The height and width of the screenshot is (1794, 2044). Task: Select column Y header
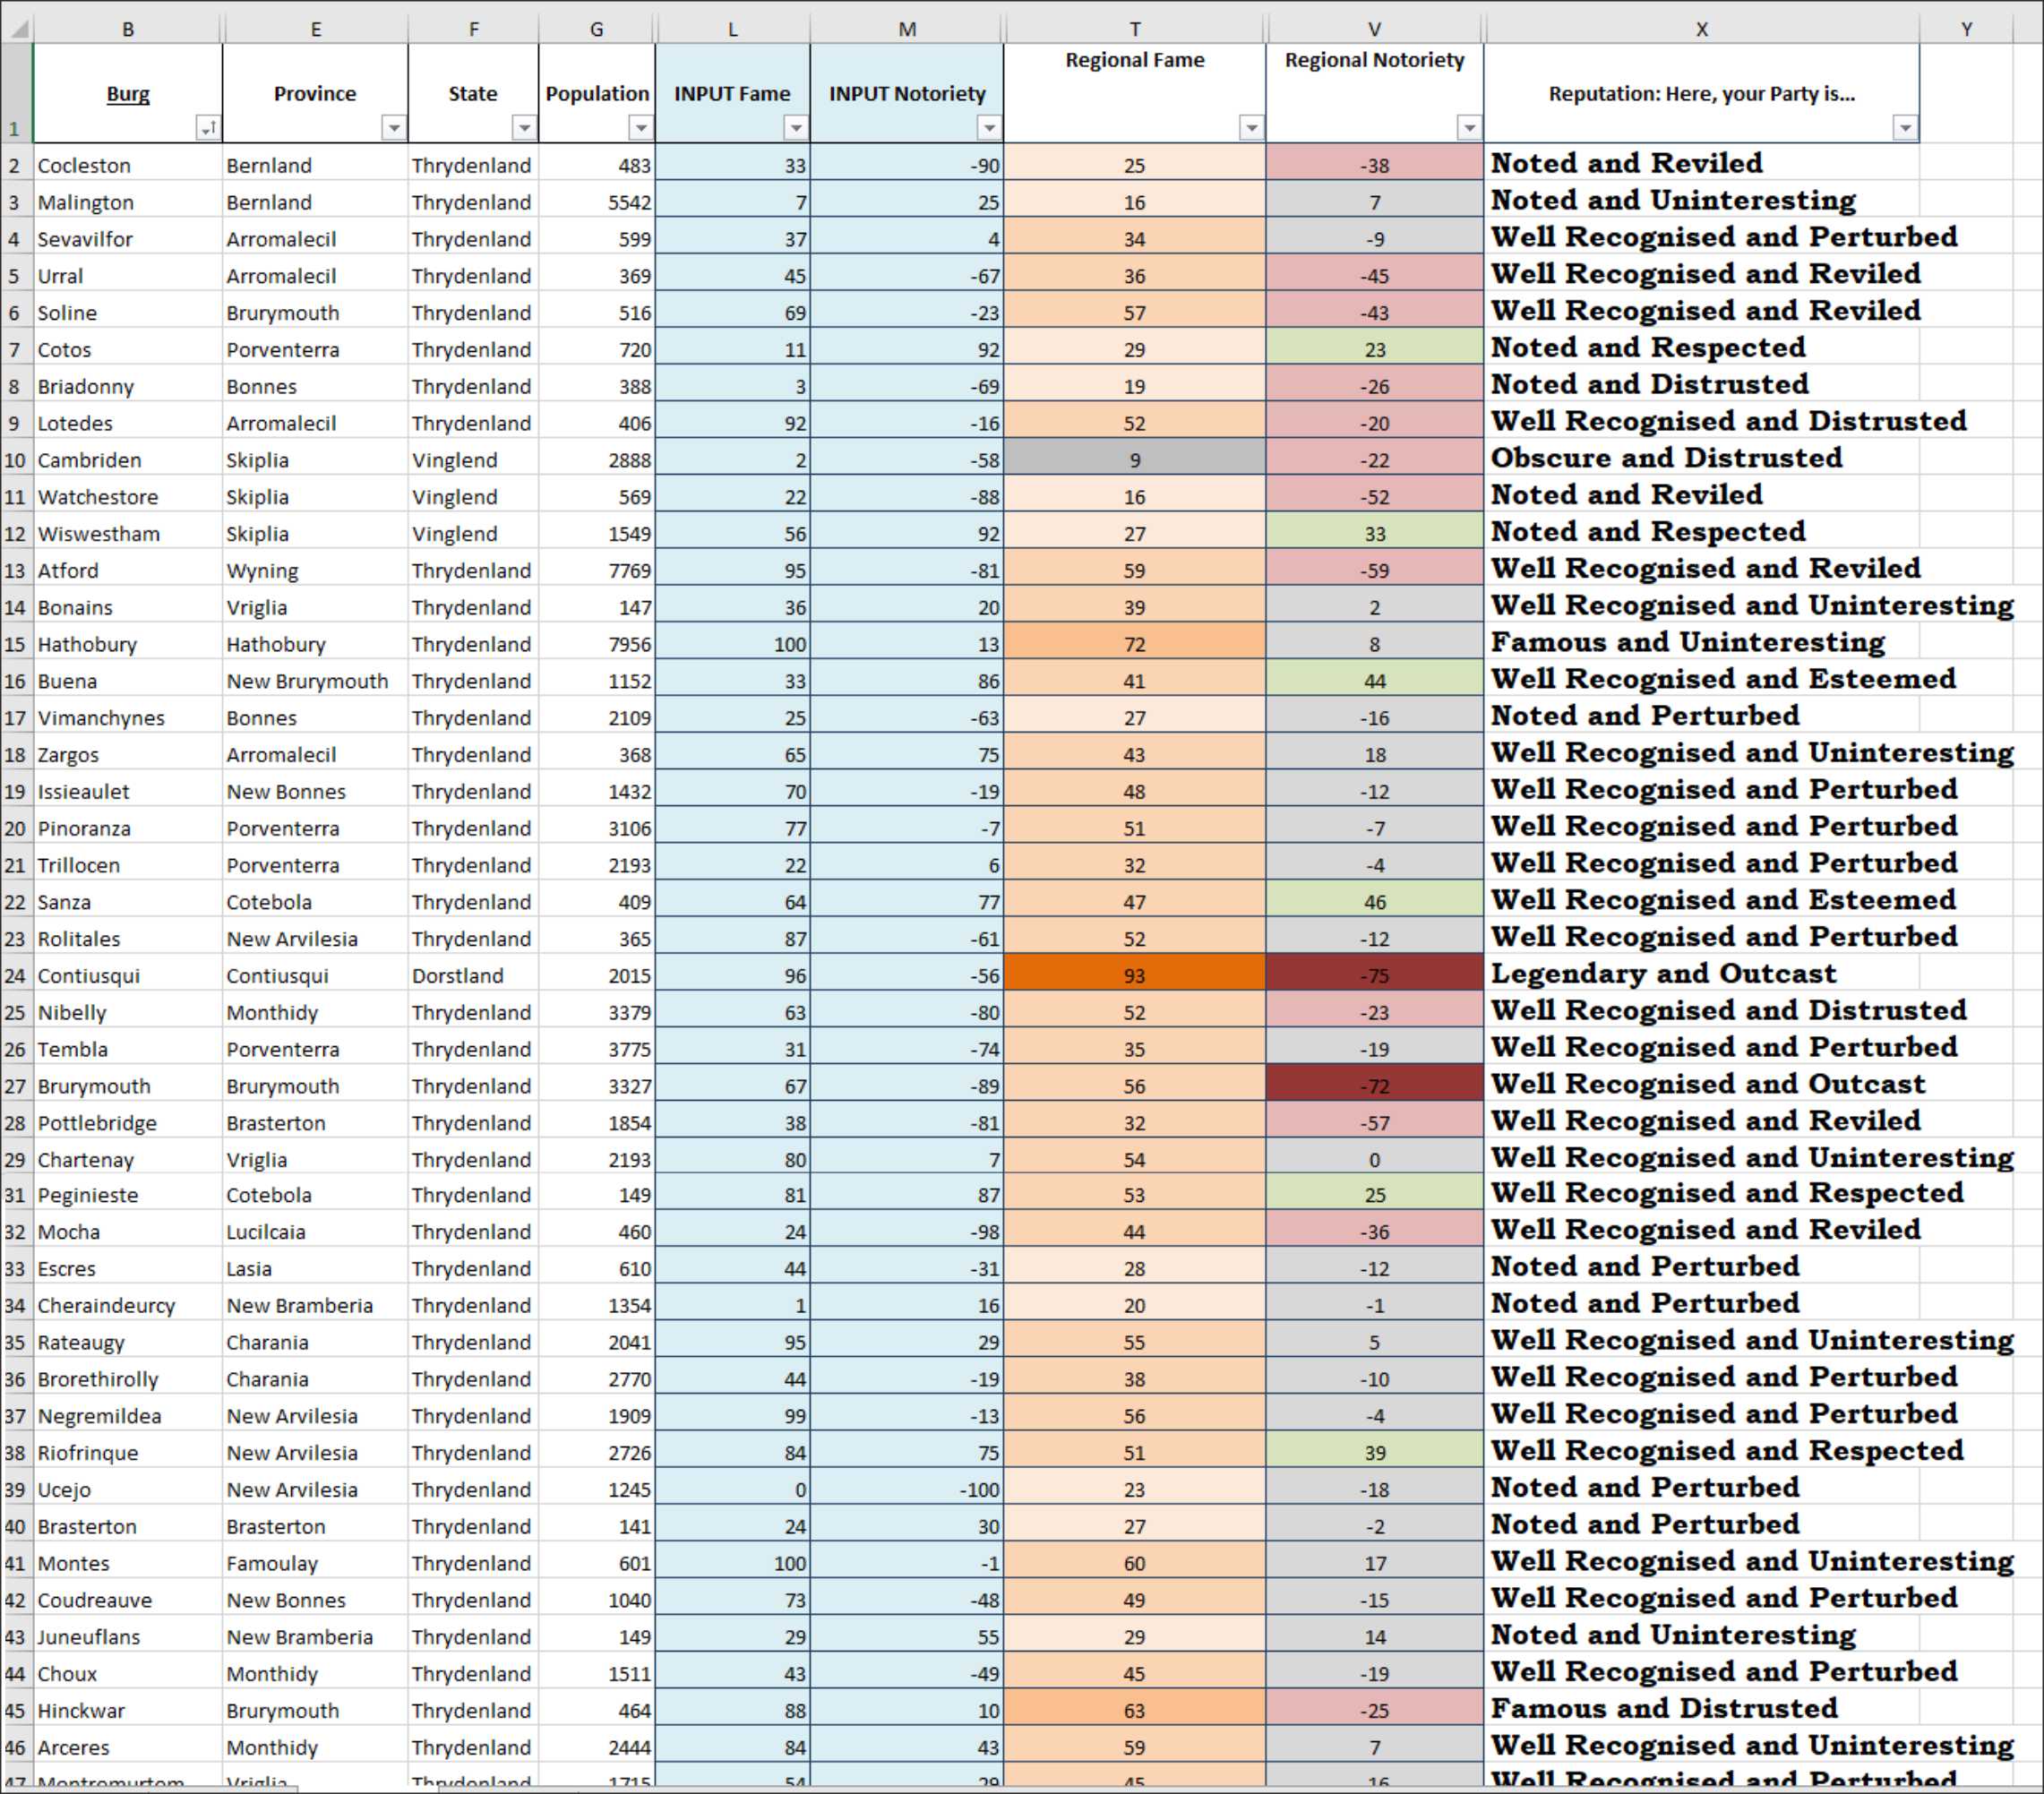pyautogui.click(x=1966, y=29)
